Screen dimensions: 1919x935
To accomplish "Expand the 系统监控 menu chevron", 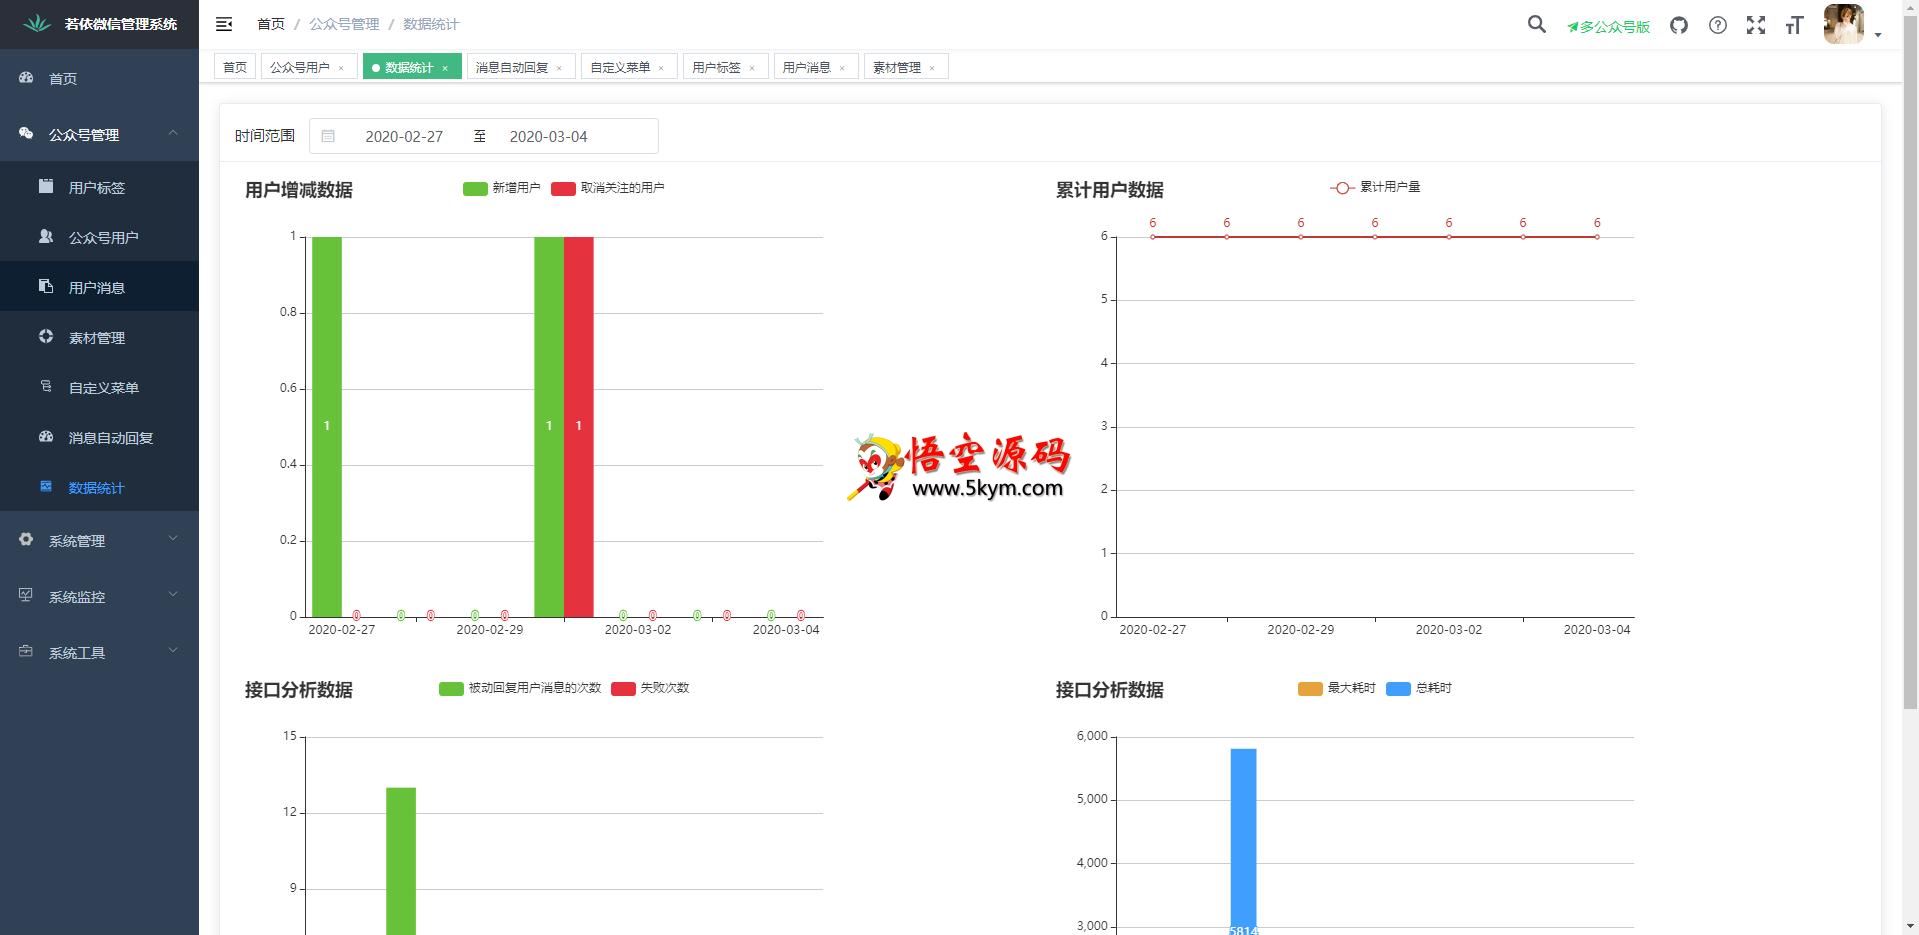I will [x=173, y=595].
